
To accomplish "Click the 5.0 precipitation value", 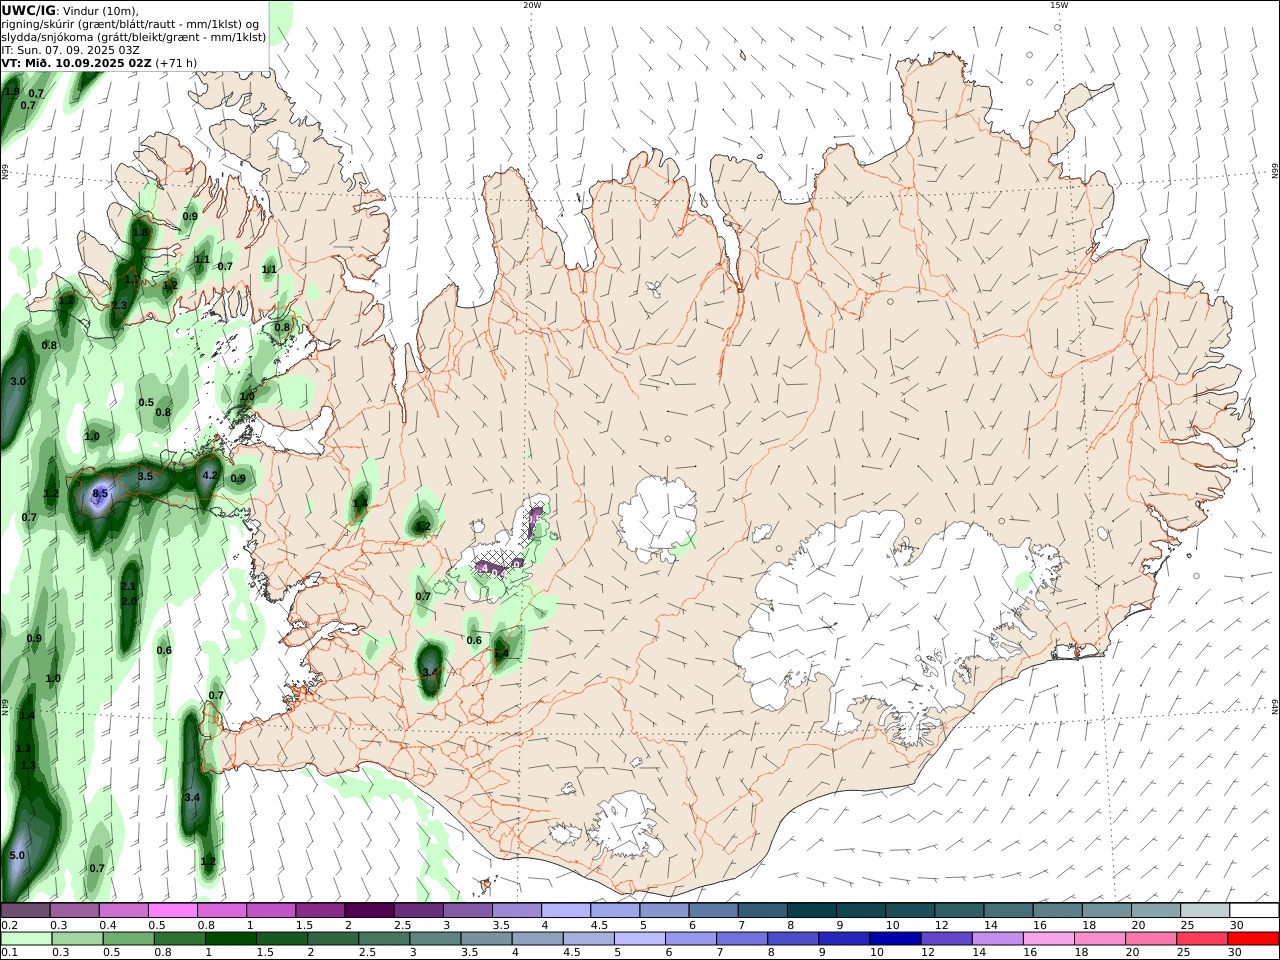I will pyautogui.click(x=17, y=856).
